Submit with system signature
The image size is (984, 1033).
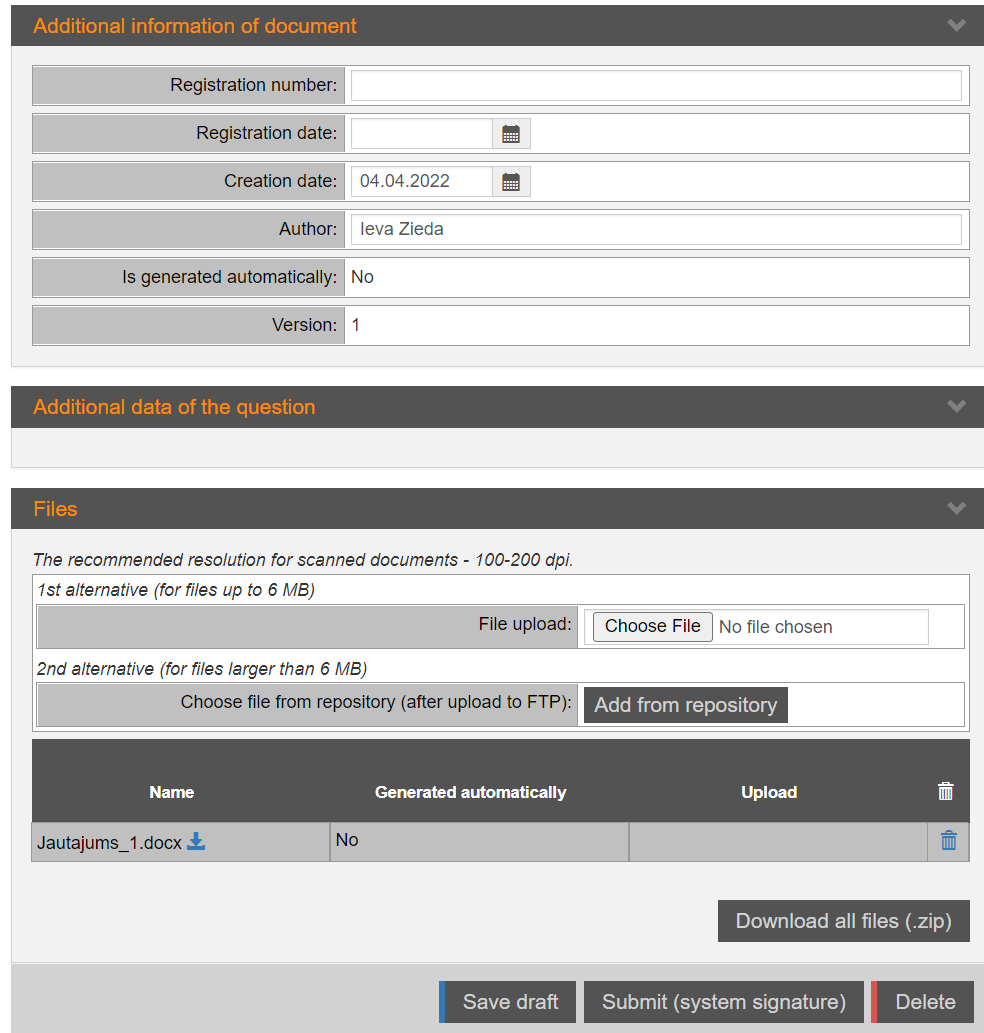coord(723,1002)
